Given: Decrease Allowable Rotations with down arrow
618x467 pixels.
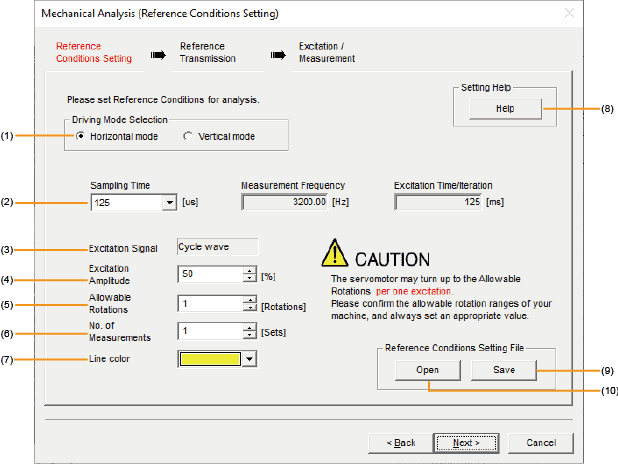Looking at the screenshot, I should 248,306.
